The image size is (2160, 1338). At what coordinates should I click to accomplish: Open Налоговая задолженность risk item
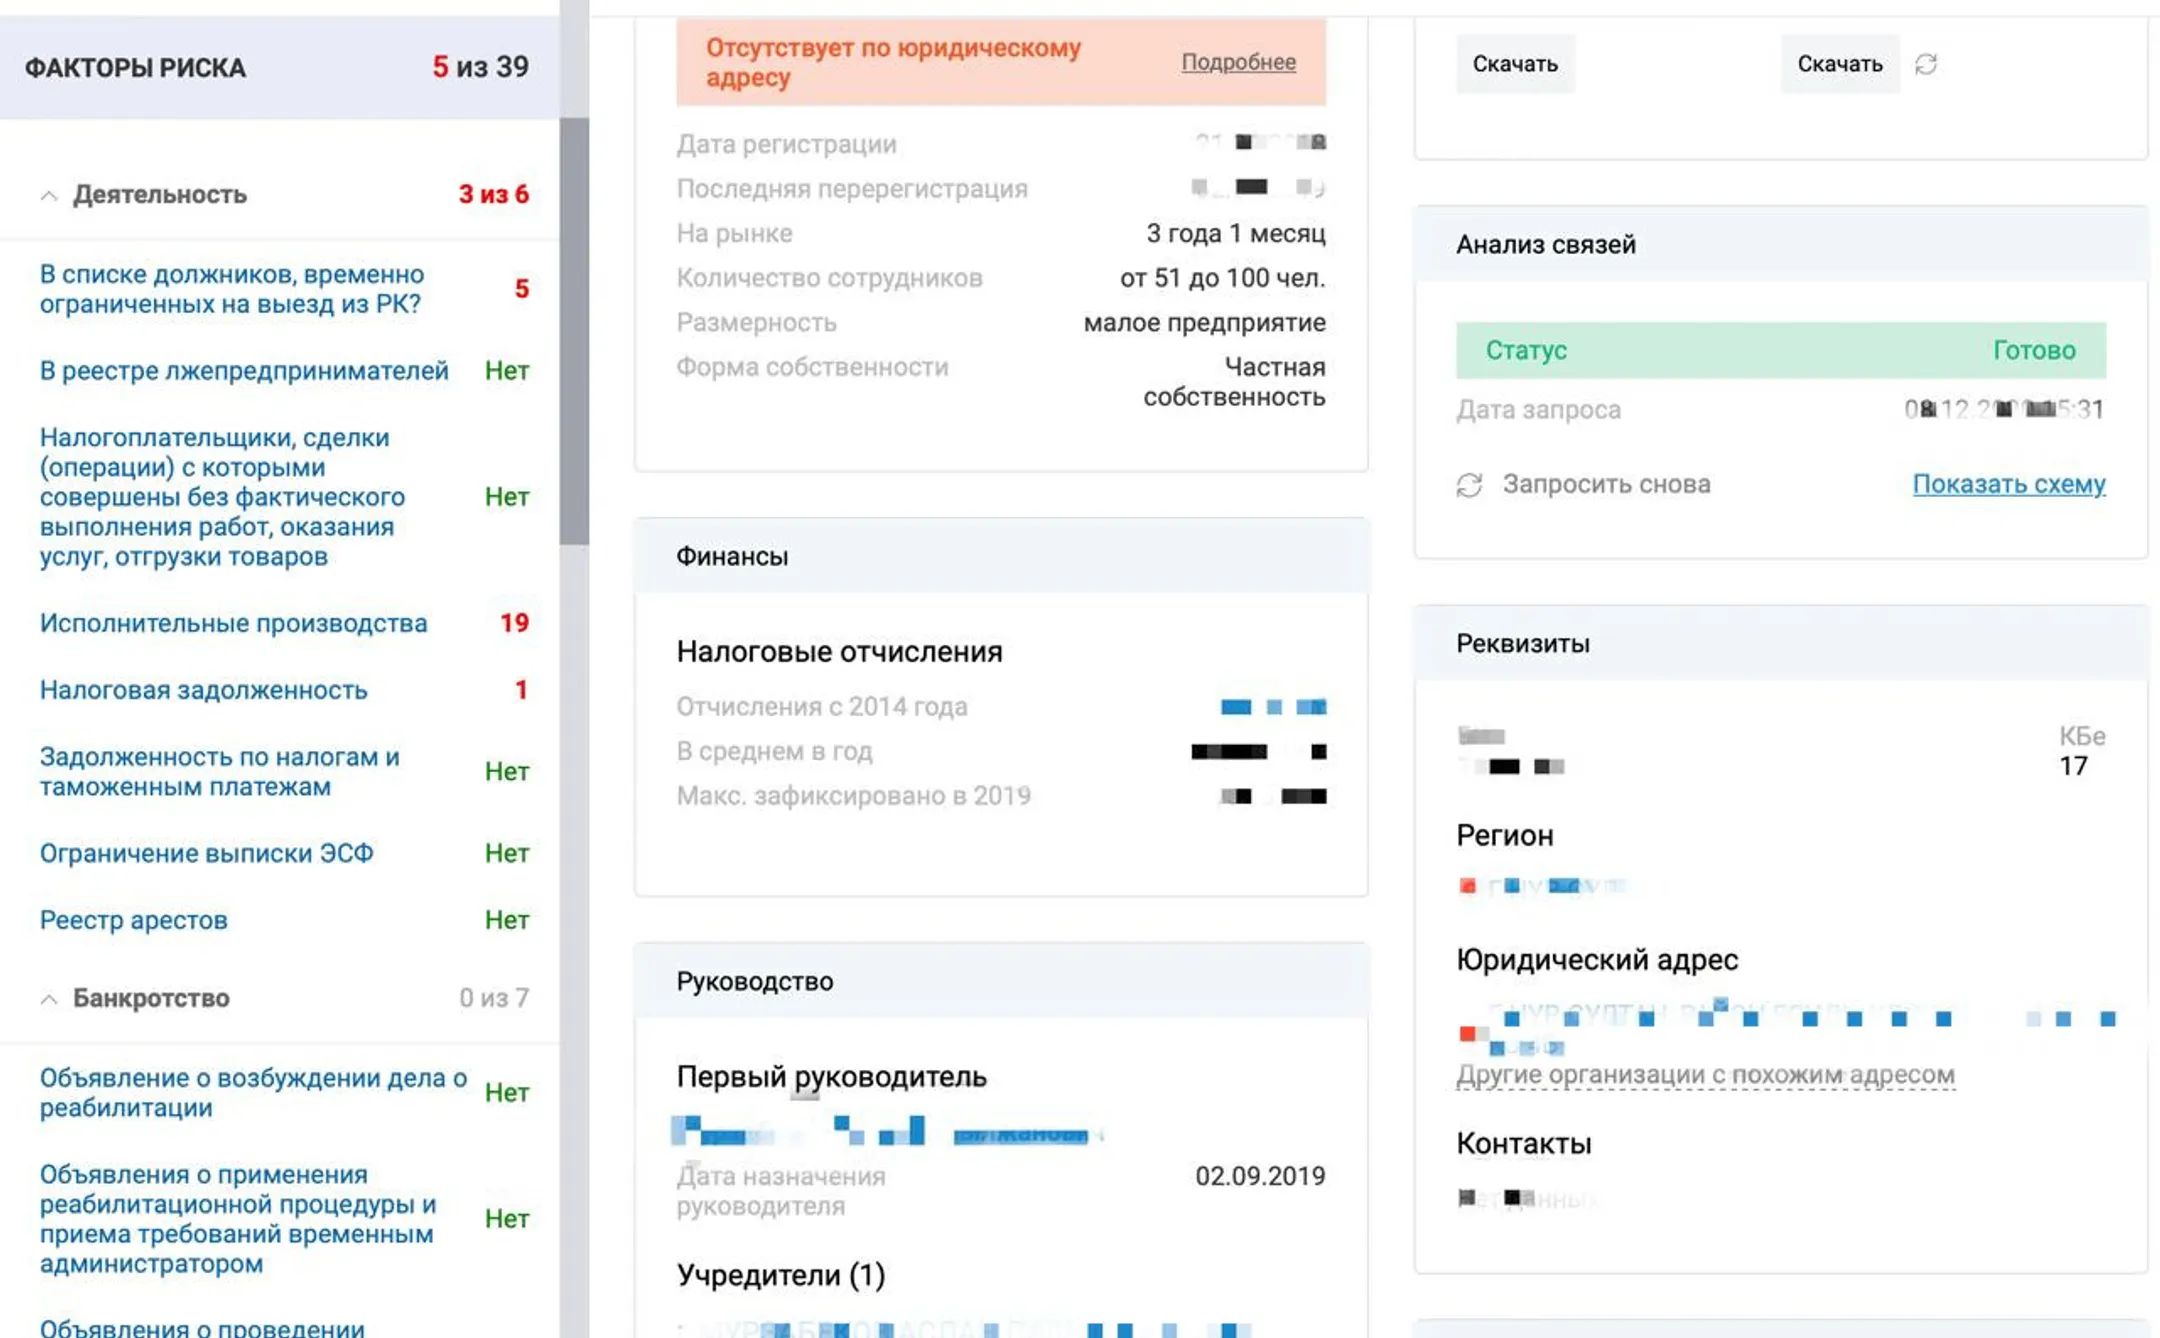(203, 690)
